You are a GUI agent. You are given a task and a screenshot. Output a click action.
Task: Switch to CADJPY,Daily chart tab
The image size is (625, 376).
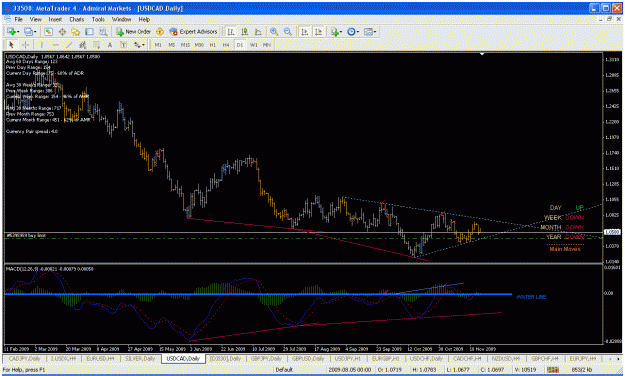[24, 359]
